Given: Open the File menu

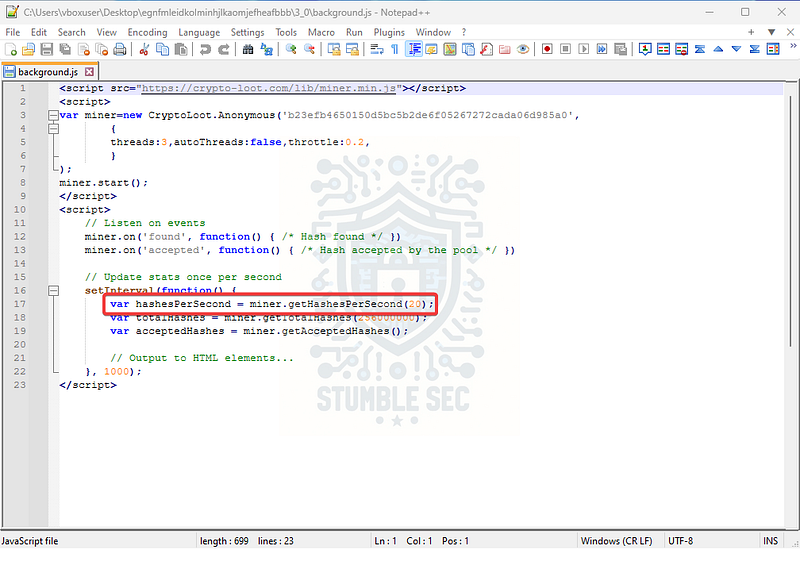Looking at the screenshot, I should coord(13,32).
